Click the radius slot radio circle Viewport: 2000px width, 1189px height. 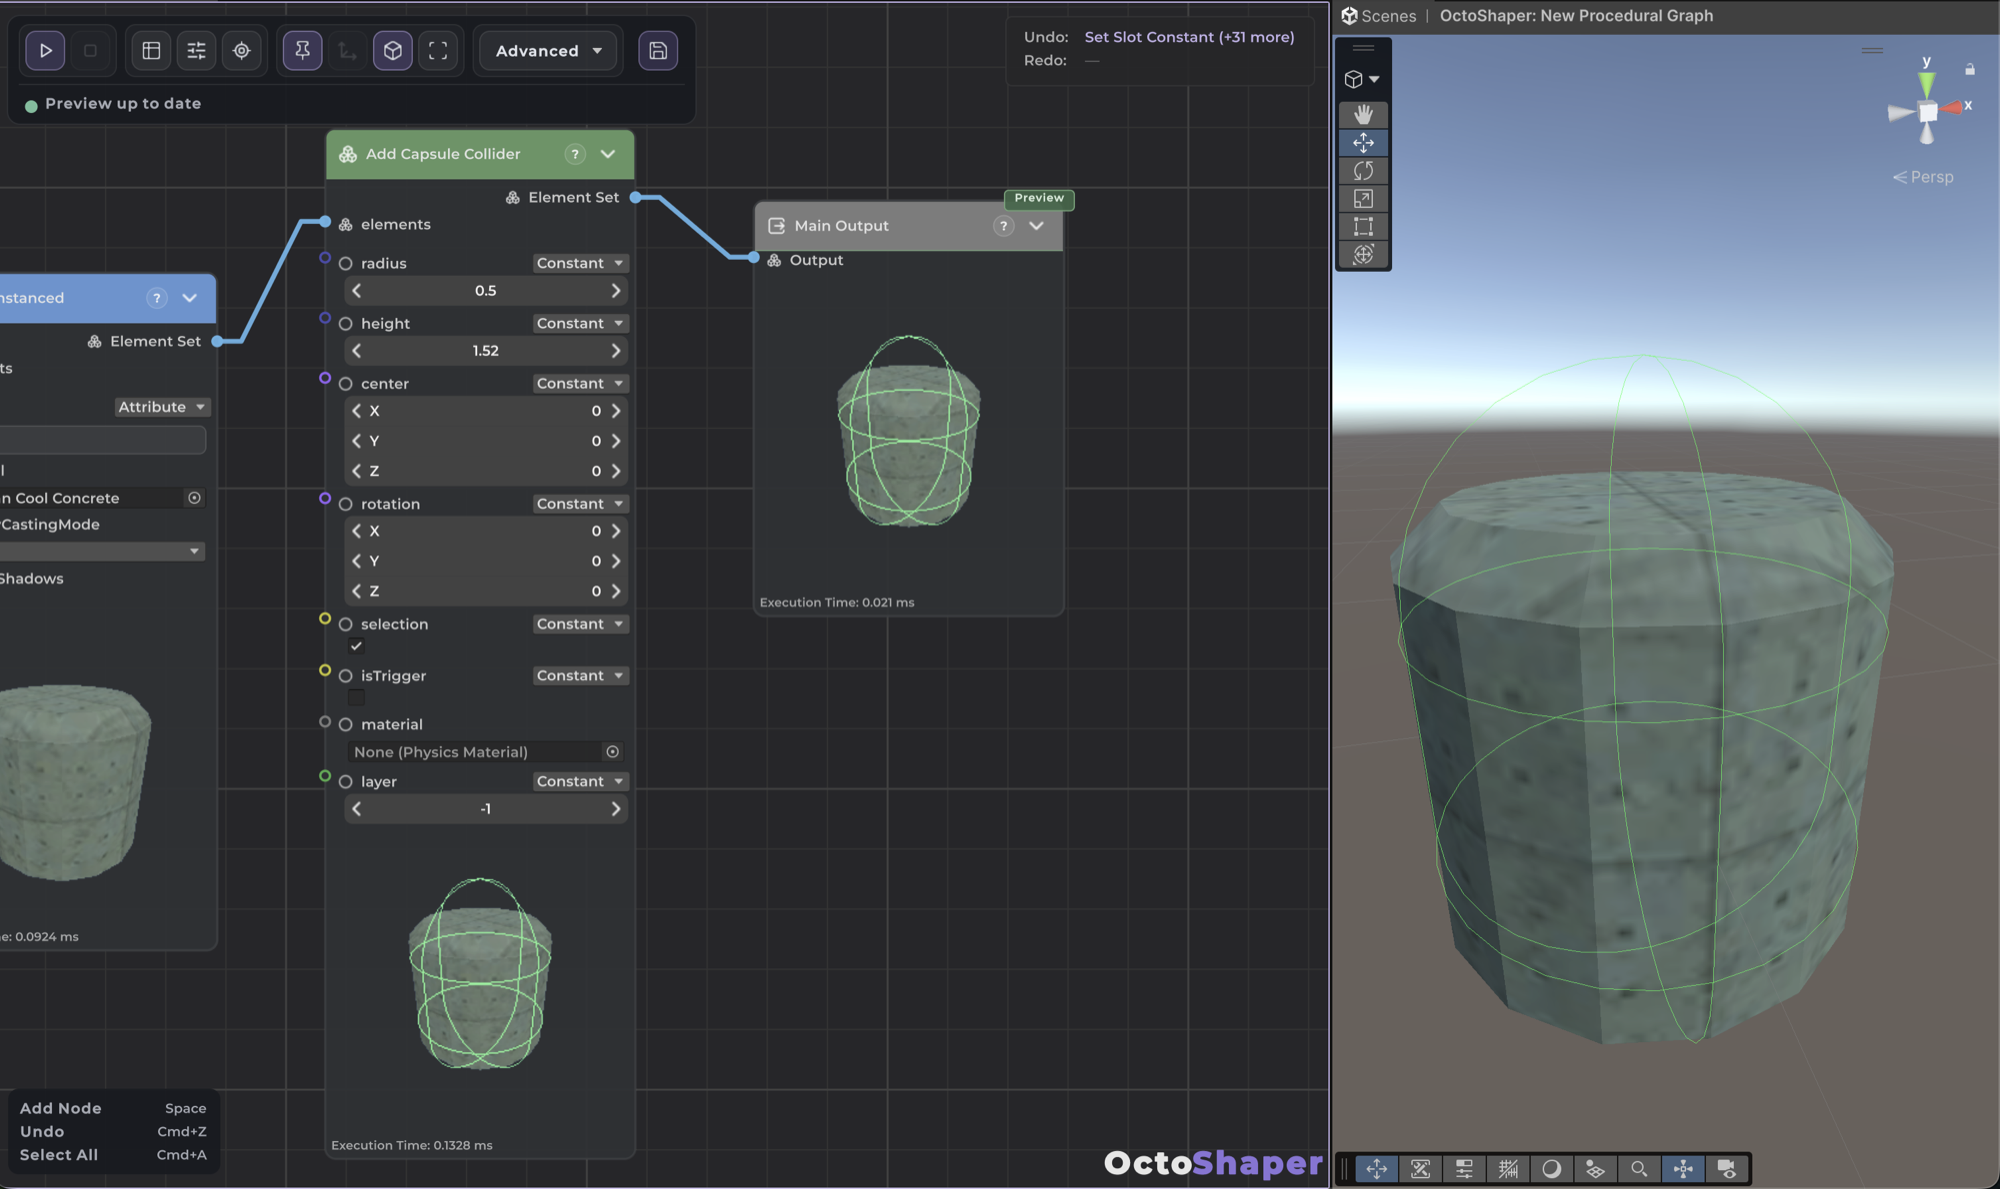(346, 264)
